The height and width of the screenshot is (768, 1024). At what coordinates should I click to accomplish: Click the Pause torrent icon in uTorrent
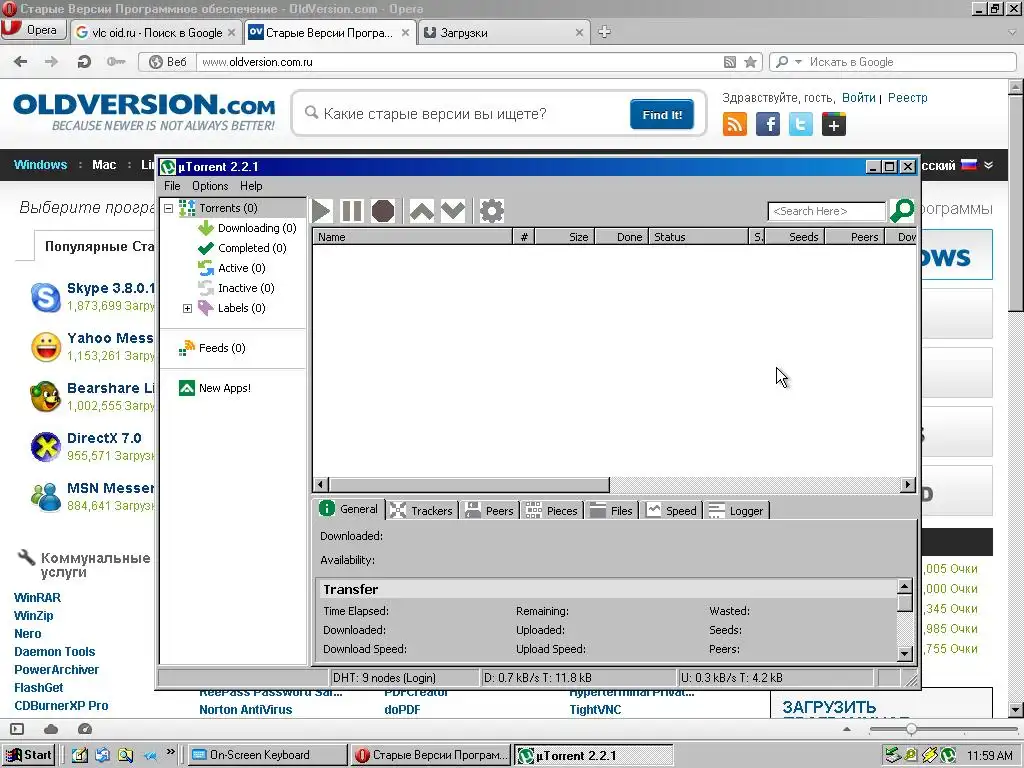[352, 211]
